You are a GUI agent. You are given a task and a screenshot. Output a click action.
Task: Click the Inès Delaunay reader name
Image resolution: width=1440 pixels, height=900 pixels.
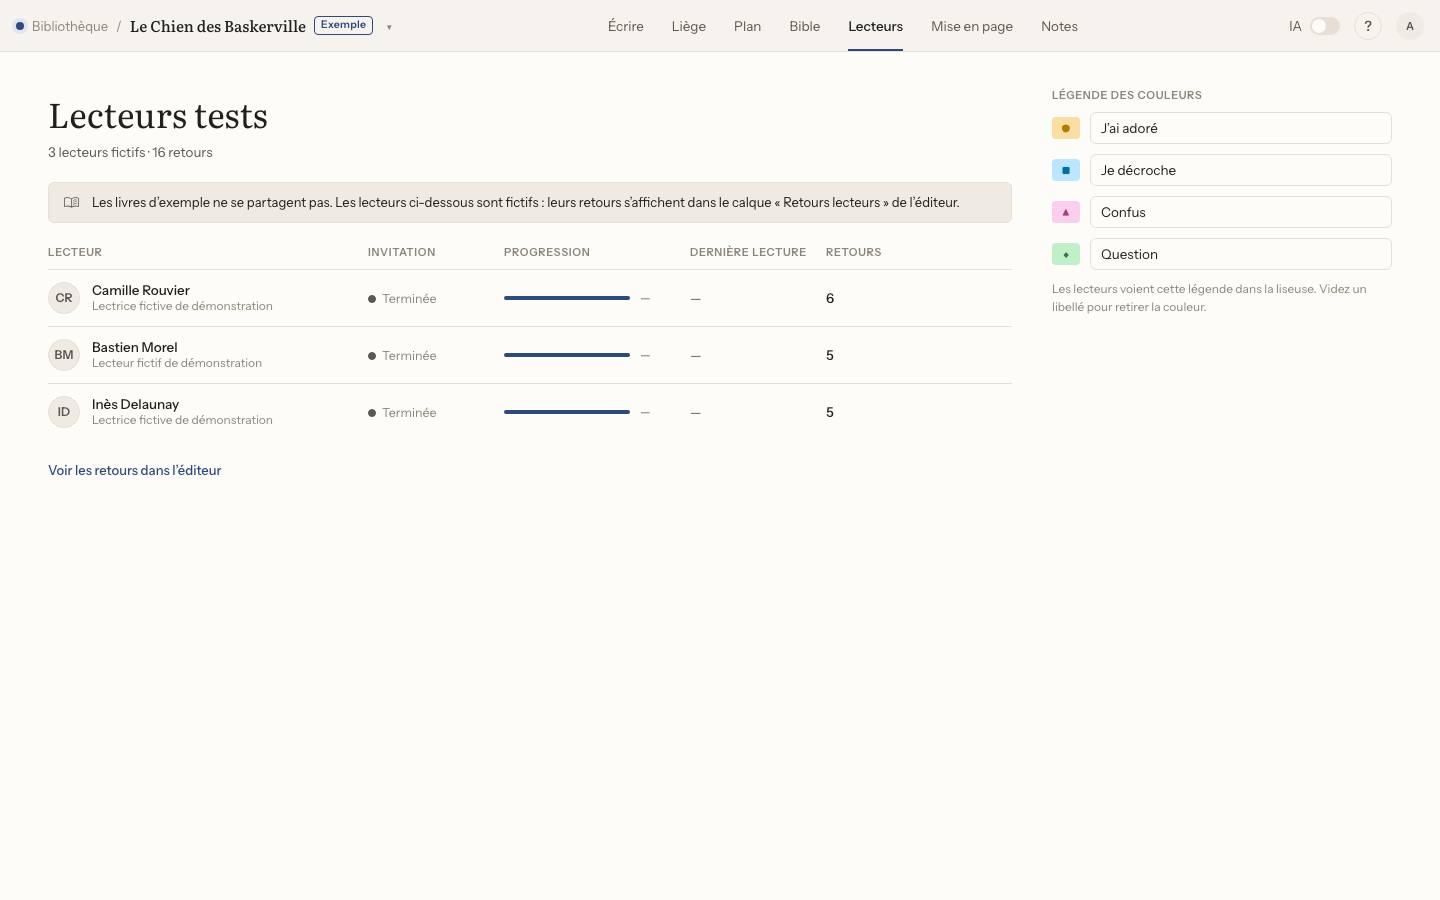pos(136,404)
